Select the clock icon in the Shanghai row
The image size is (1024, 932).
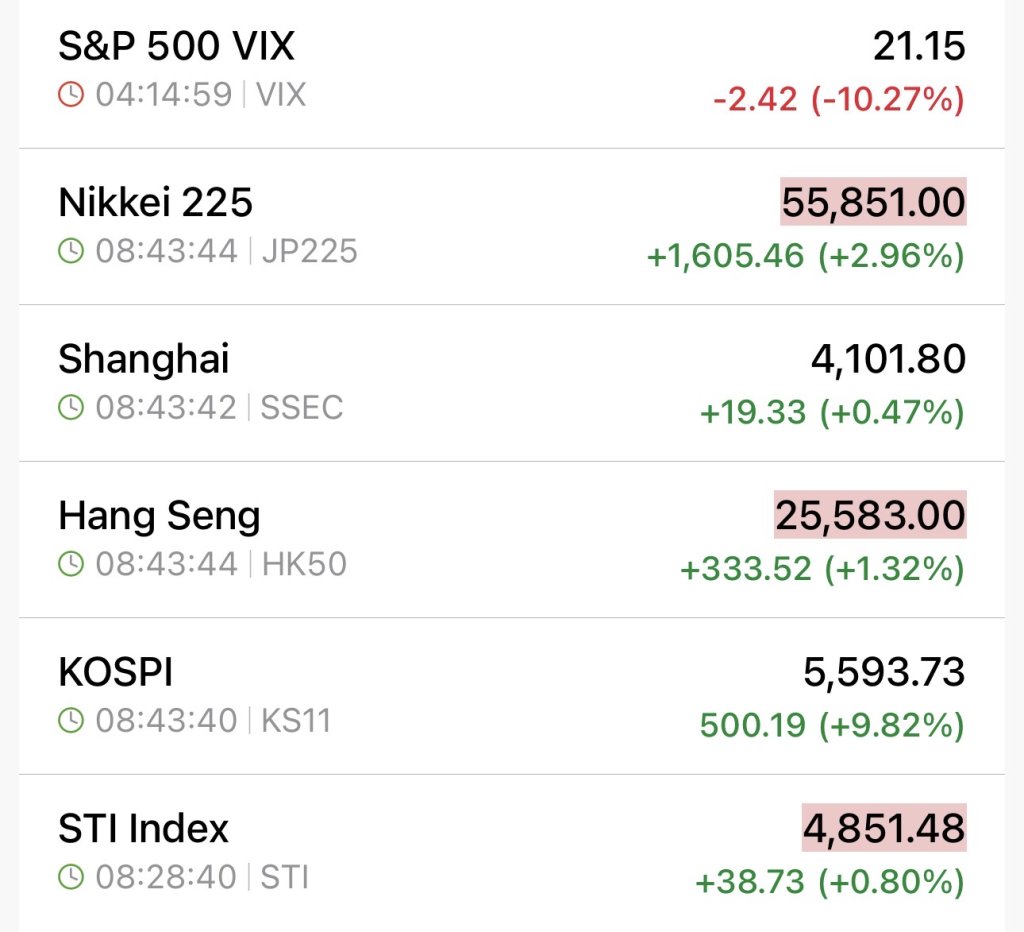[x=71, y=408]
